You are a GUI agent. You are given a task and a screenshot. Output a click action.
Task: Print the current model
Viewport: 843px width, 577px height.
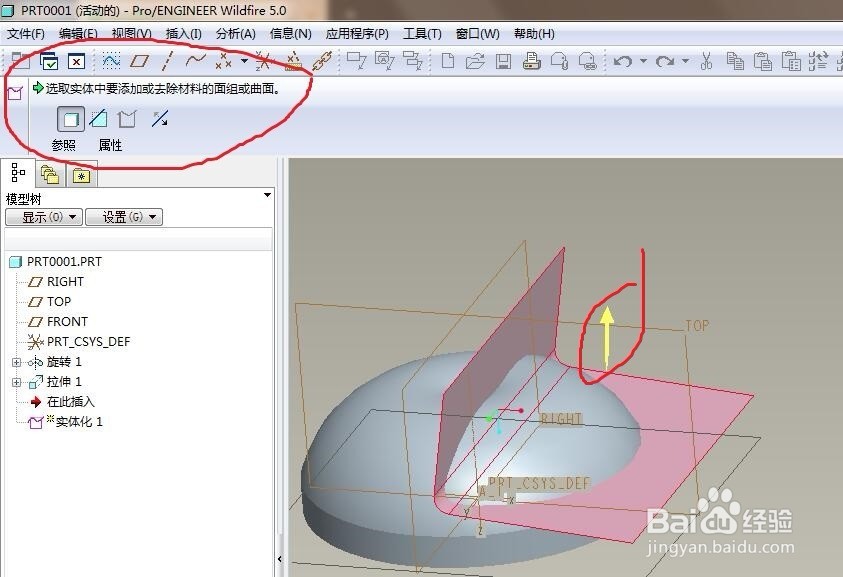tap(531, 61)
